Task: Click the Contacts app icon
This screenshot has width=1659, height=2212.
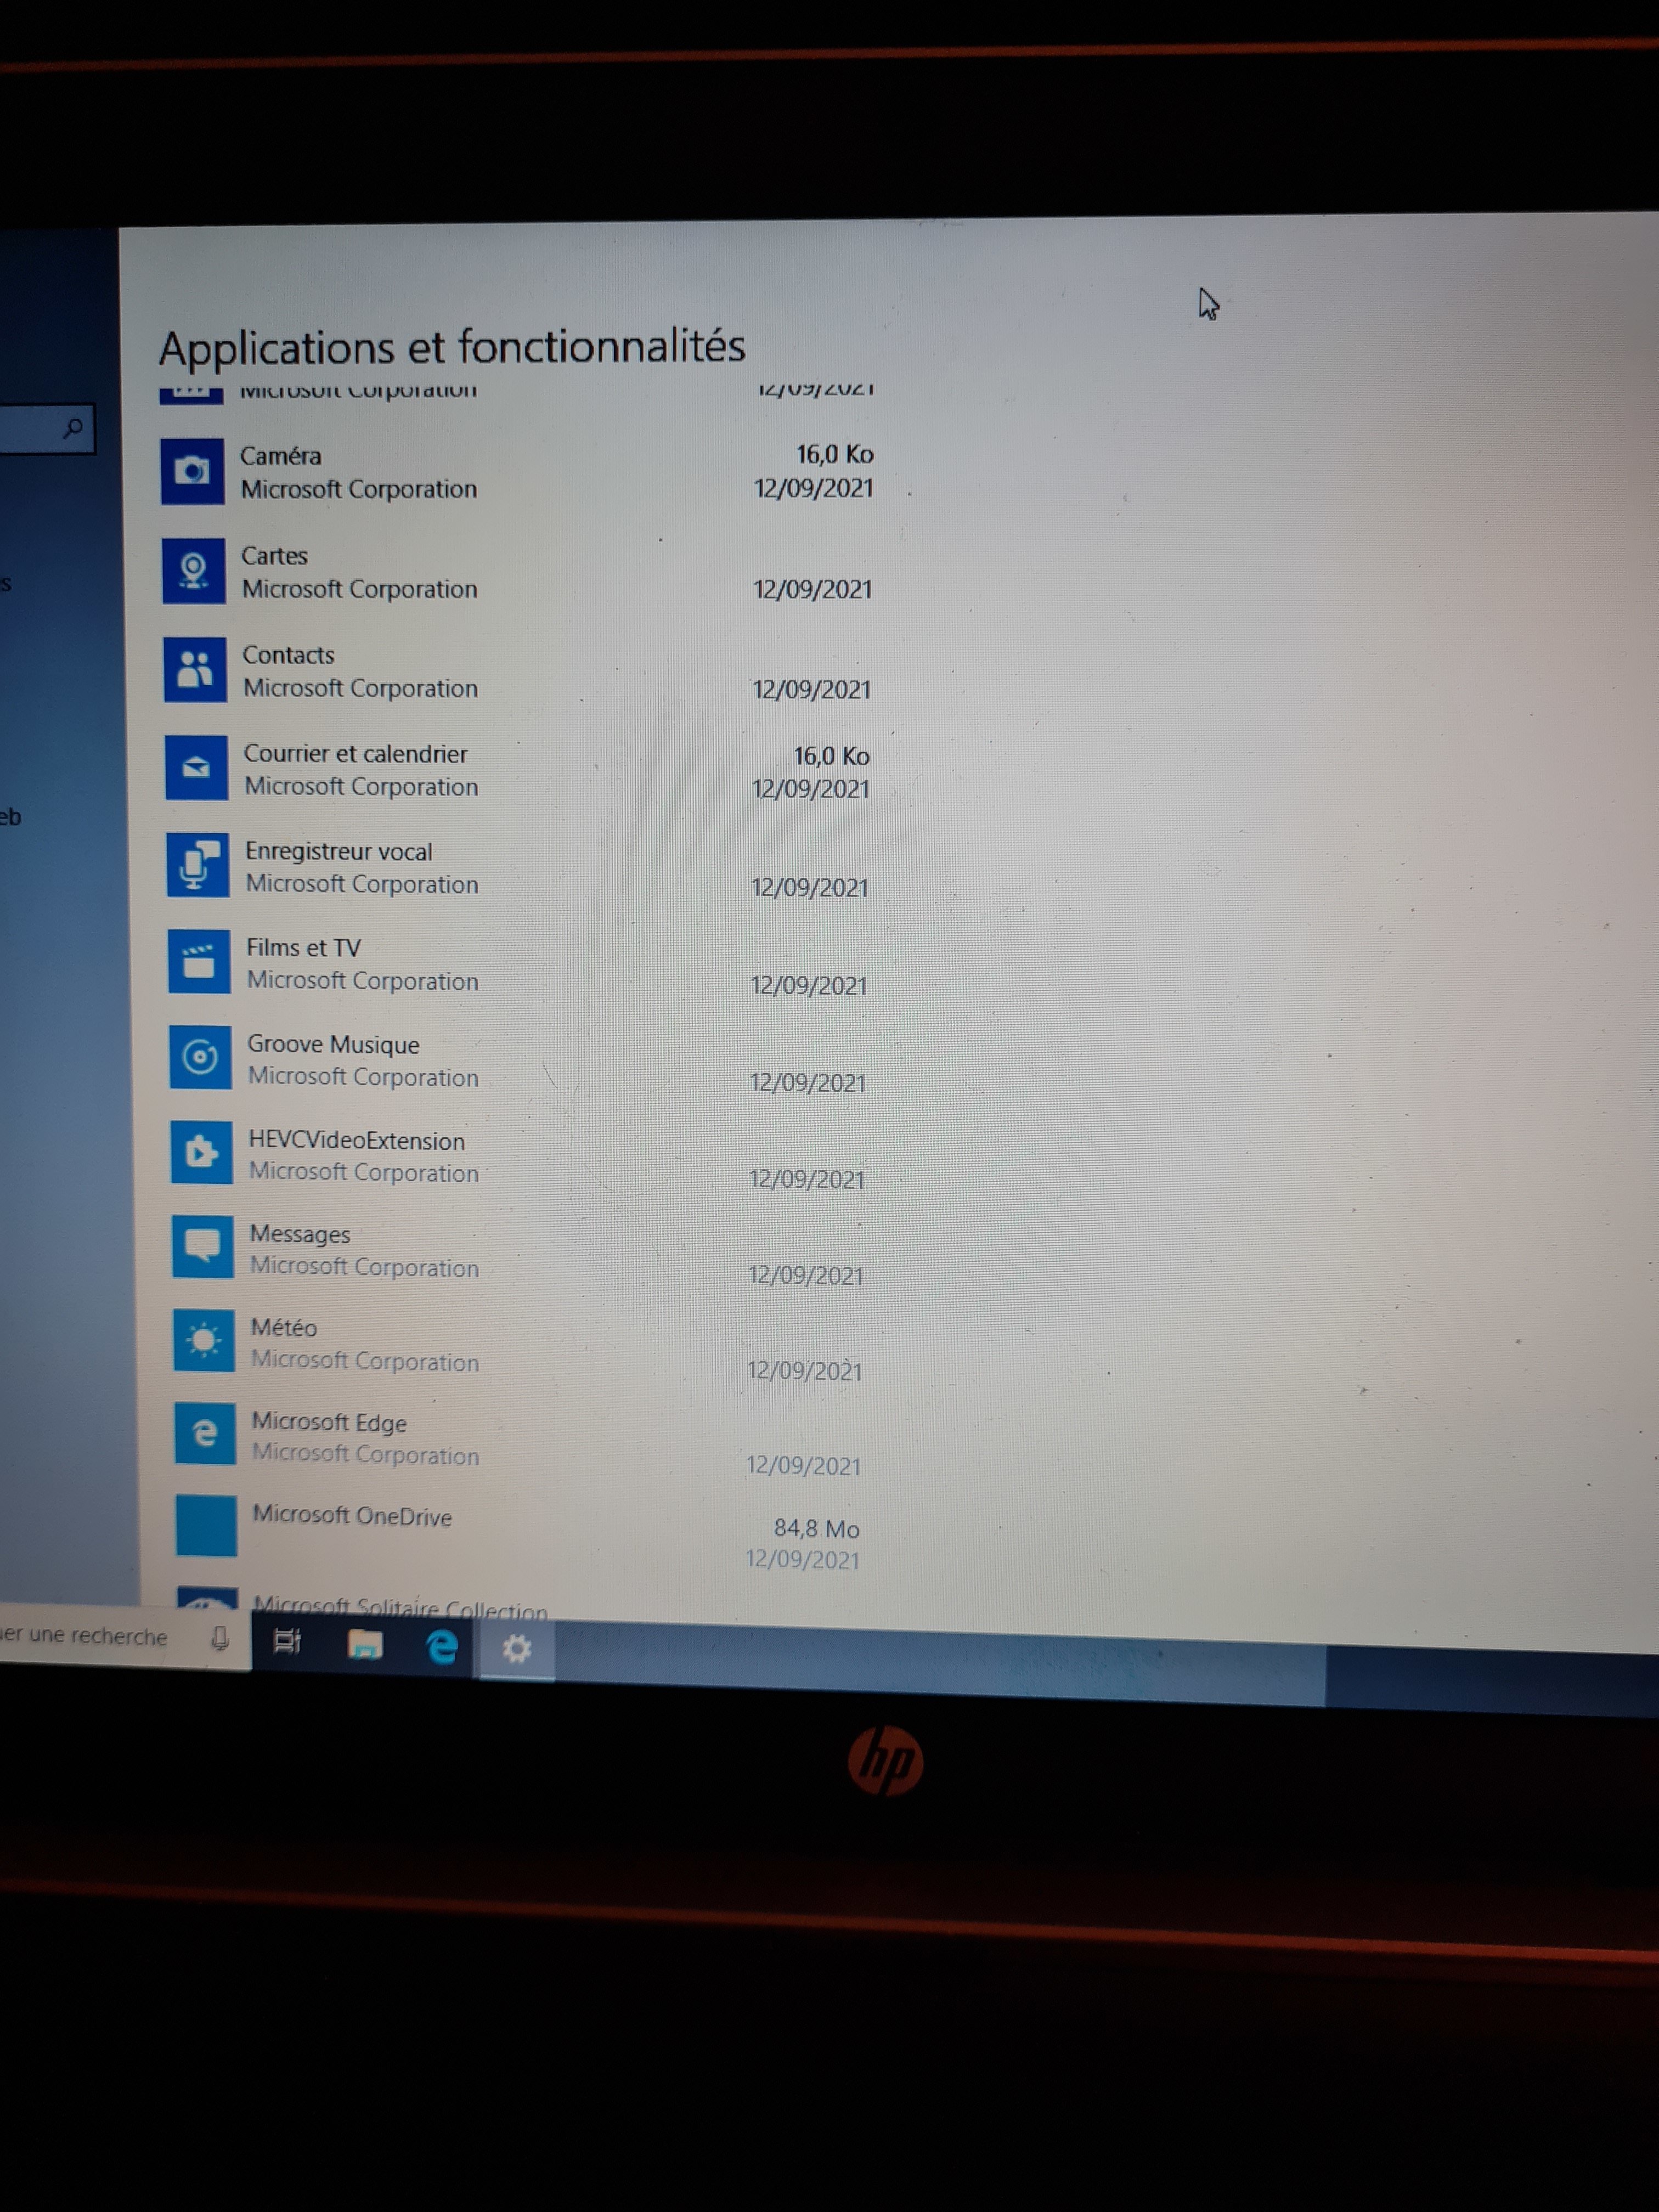Action: pos(195,669)
